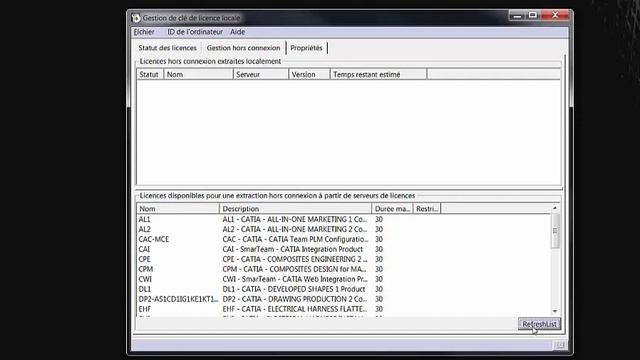Switch to the Propriétés tab
Screen dimensions: 640x360
coord(307,48)
